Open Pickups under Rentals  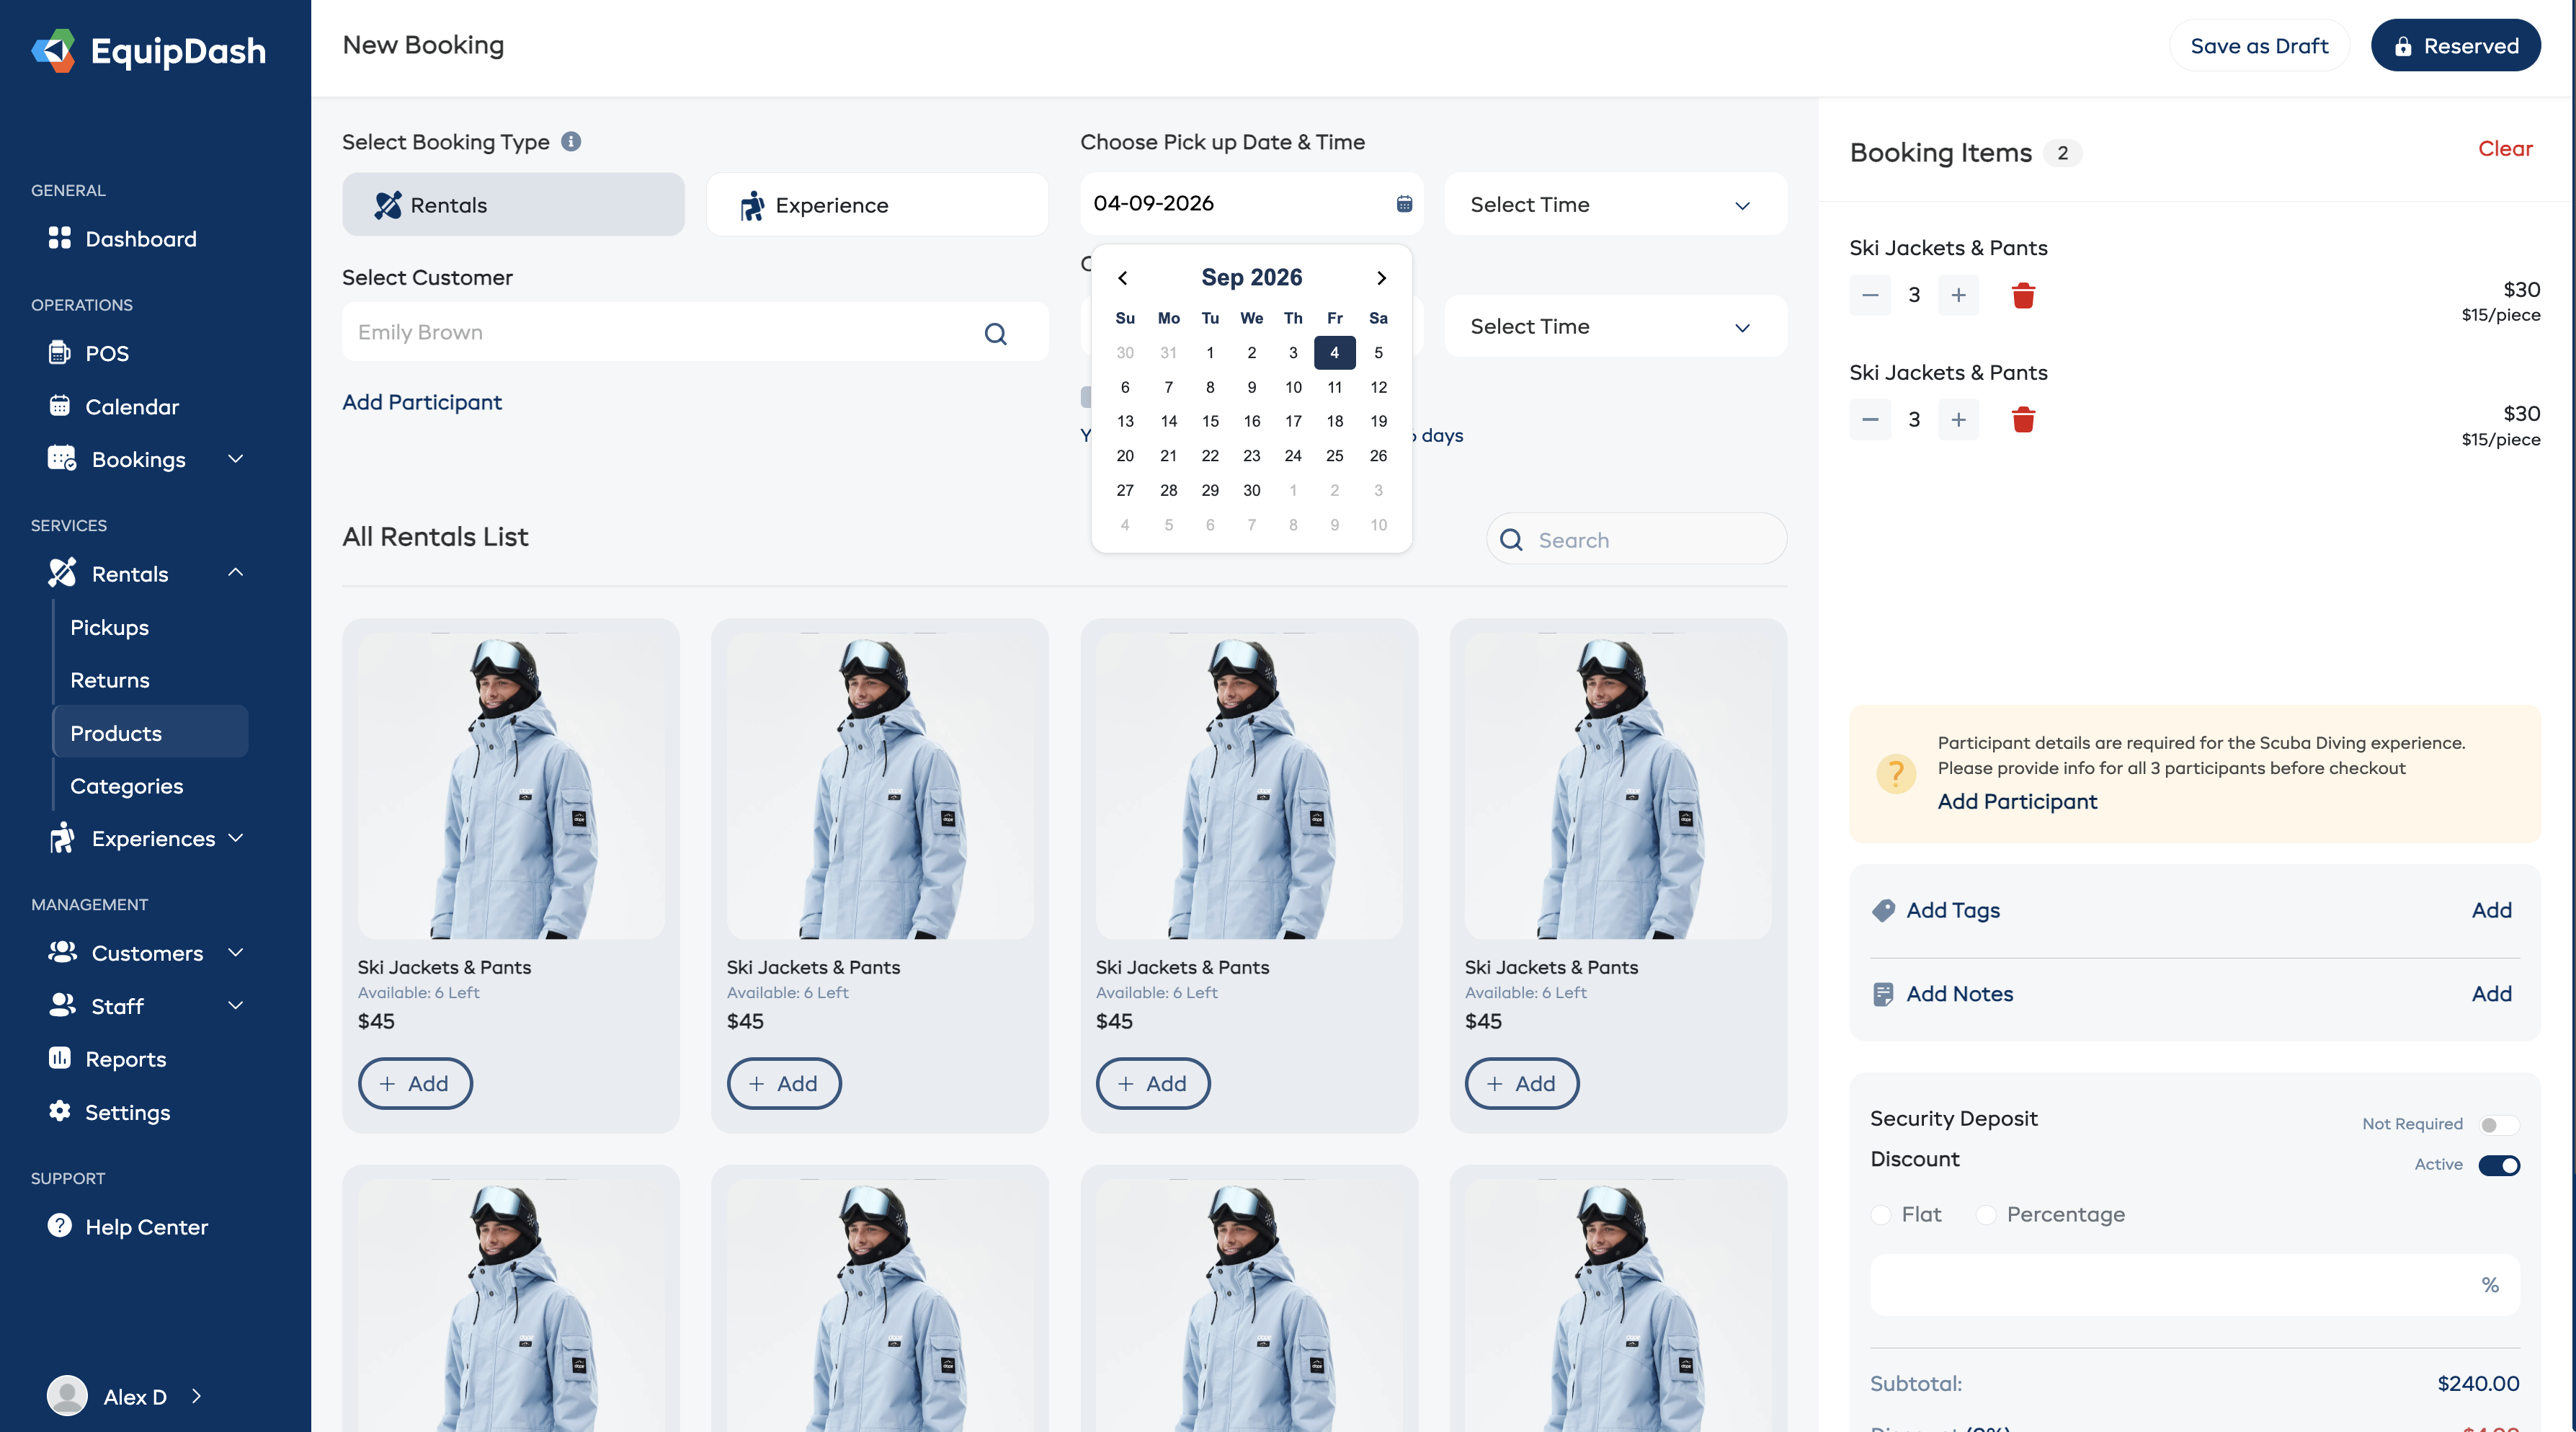pos(109,627)
